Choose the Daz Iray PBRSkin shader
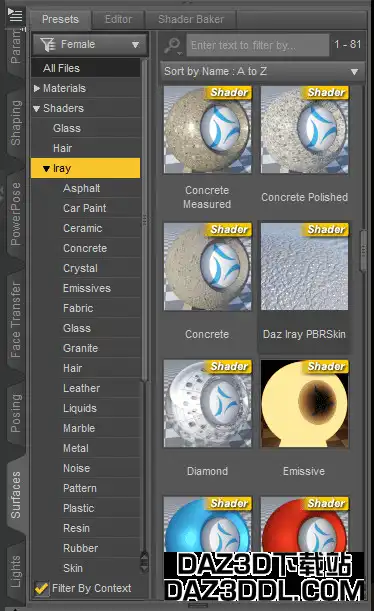The image size is (374, 611). [305, 267]
